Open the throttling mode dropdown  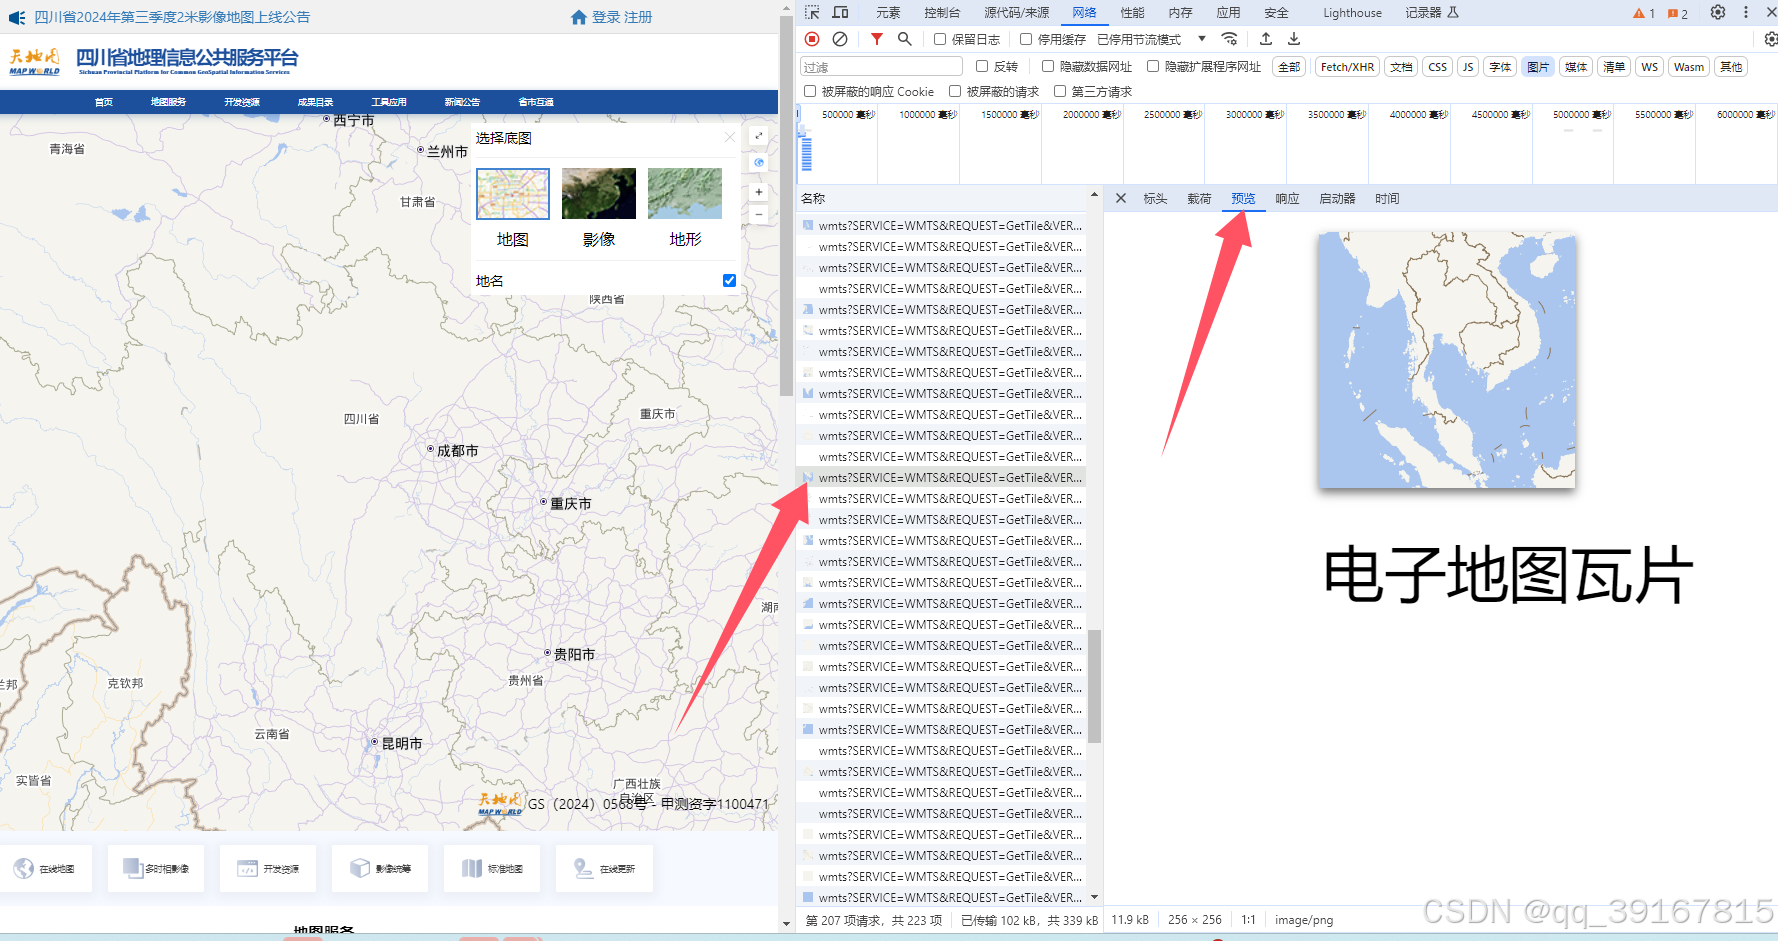pyautogui.click(x=1151, y=39)
